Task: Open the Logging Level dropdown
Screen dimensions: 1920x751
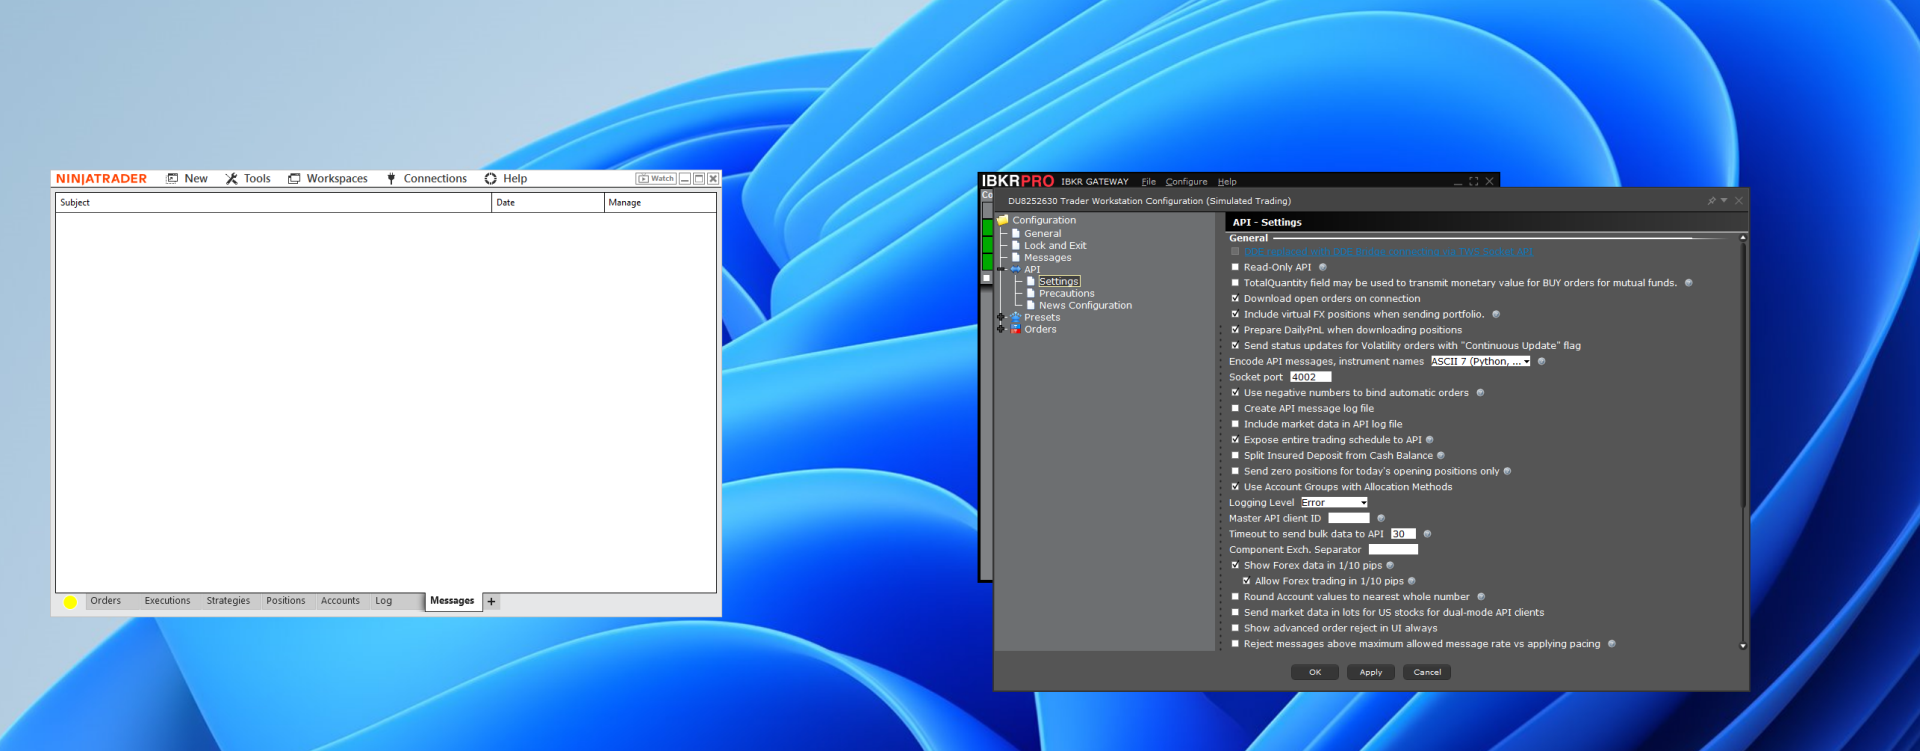Action: [1334, 503]
